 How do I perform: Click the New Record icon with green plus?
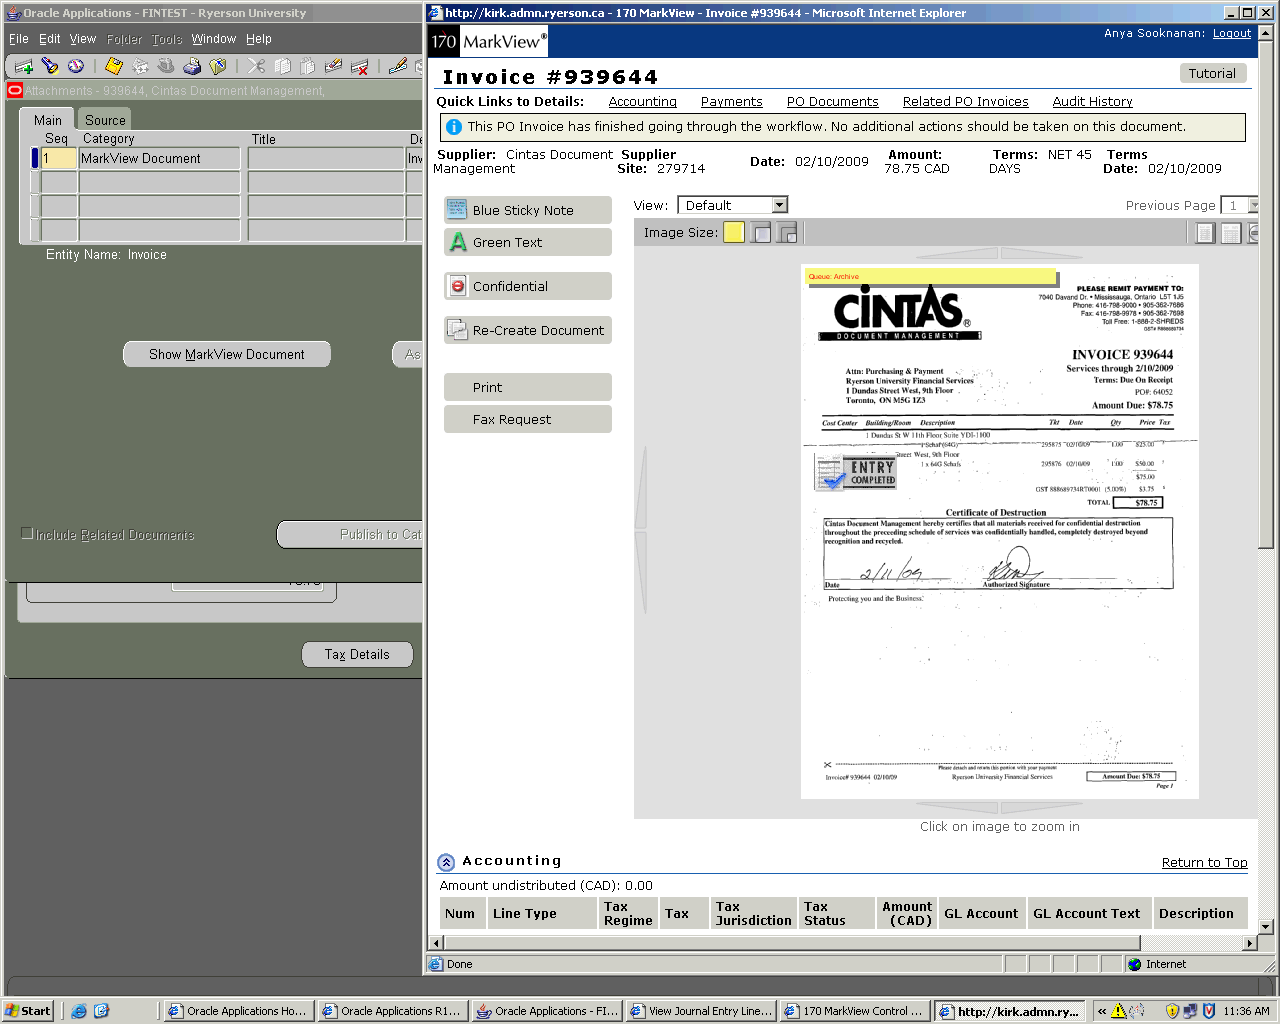click(24, 66)
